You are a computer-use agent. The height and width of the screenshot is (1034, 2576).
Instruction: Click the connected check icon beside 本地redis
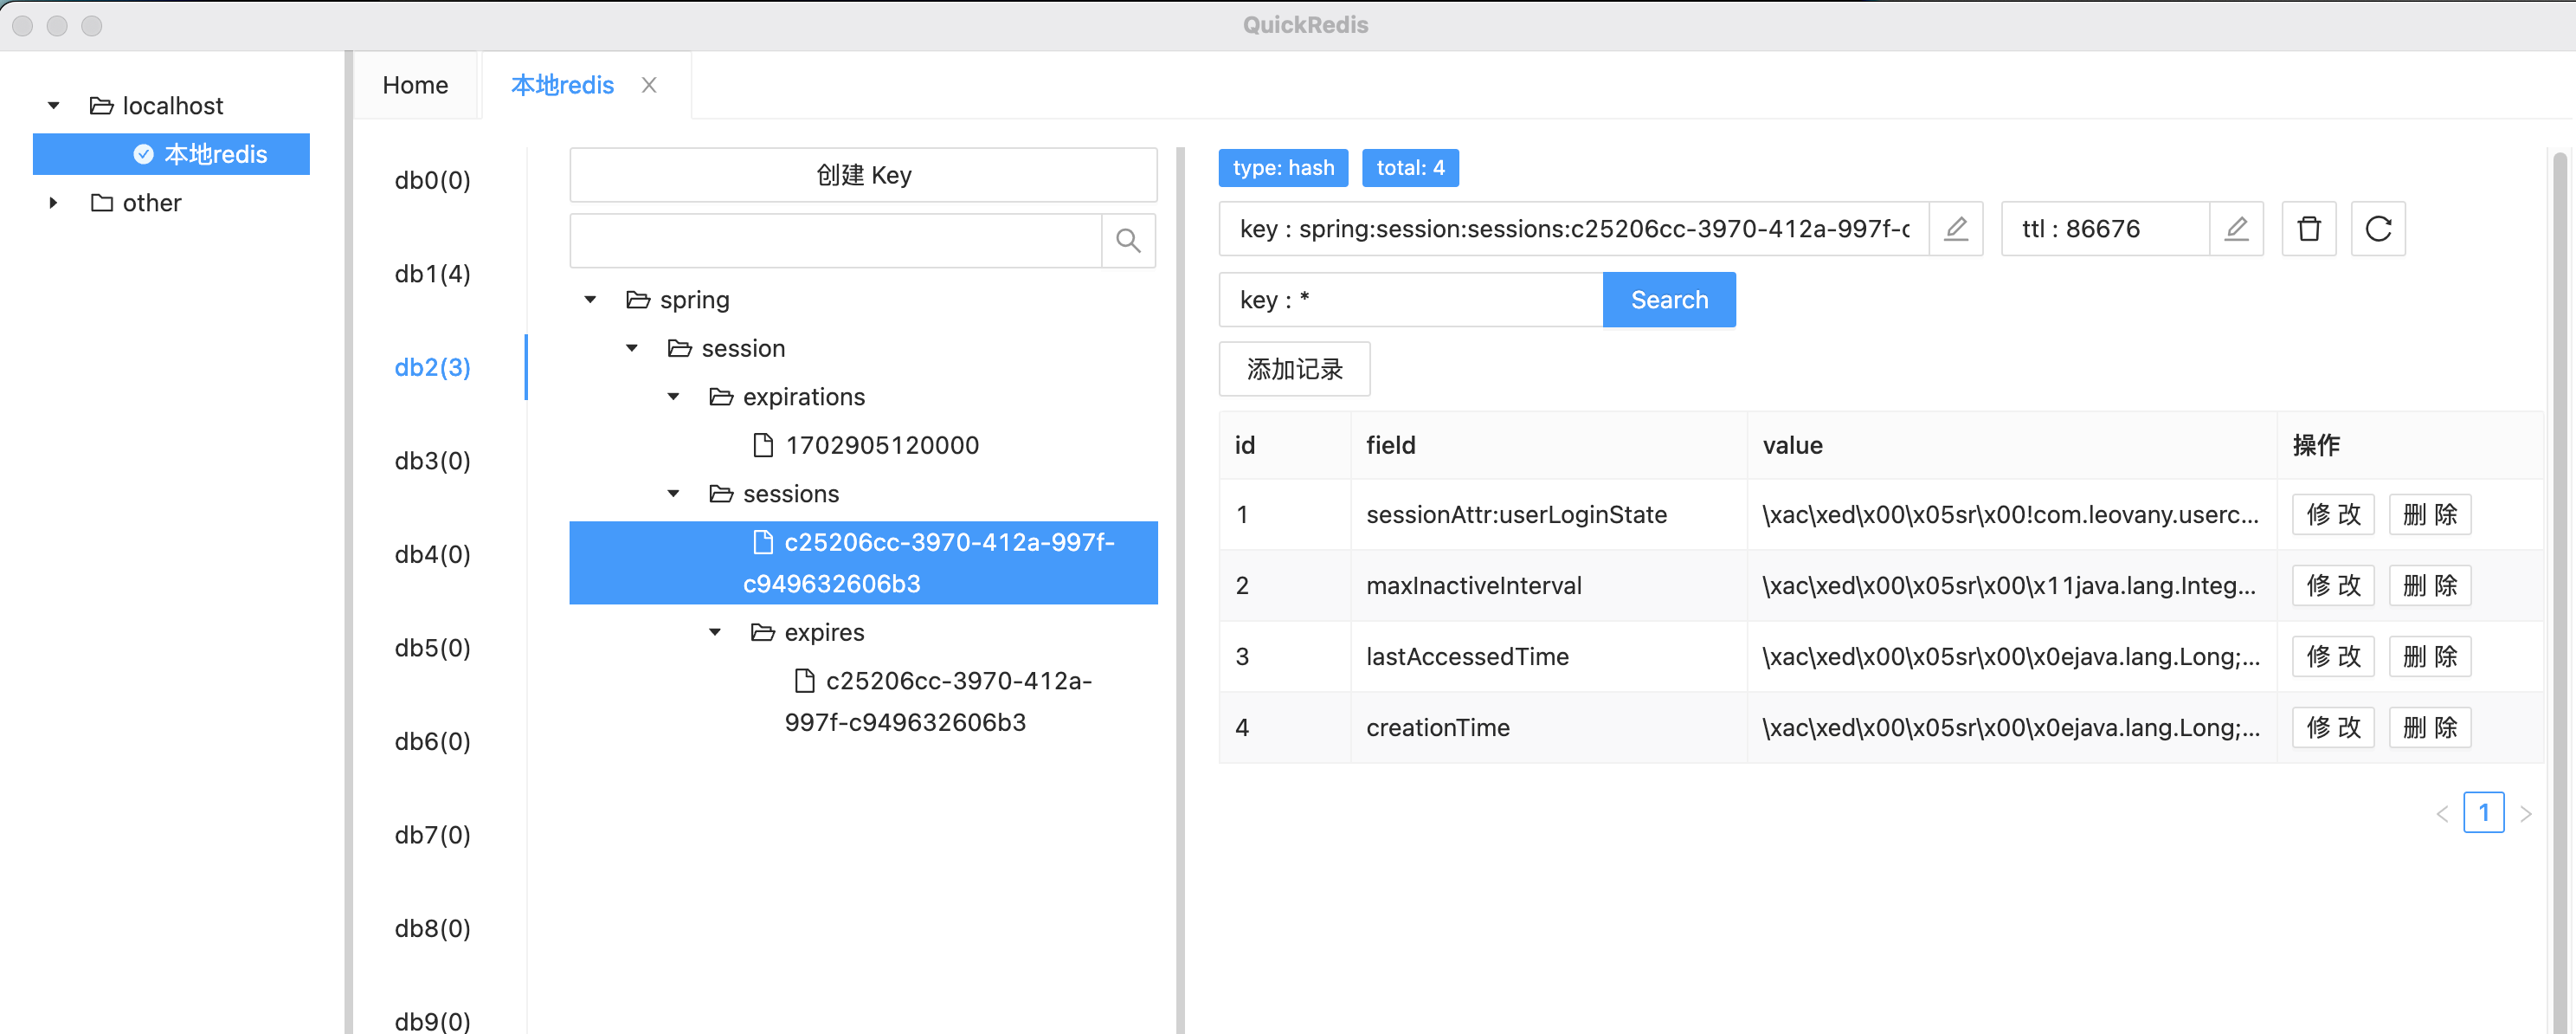pyautogui.click(x=143, y=154)
